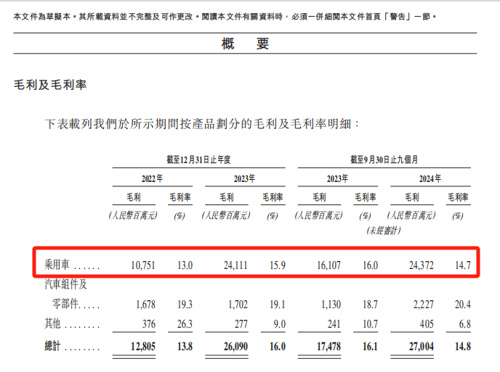Image resolution: width=500 pixels, height=372 pixels.
Task: Select the 其他 row label
Action: pos(53,323)
